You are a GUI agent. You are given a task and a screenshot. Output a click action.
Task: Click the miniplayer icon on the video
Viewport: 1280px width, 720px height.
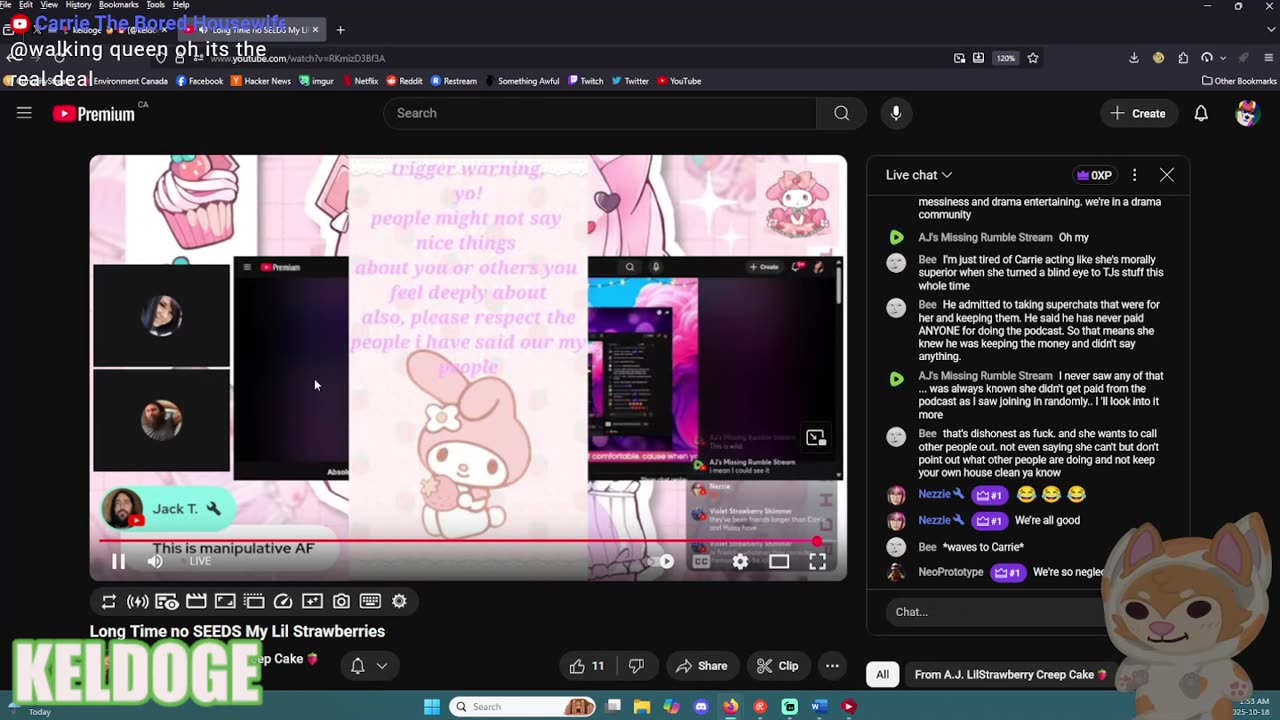(x=816, y=438)
